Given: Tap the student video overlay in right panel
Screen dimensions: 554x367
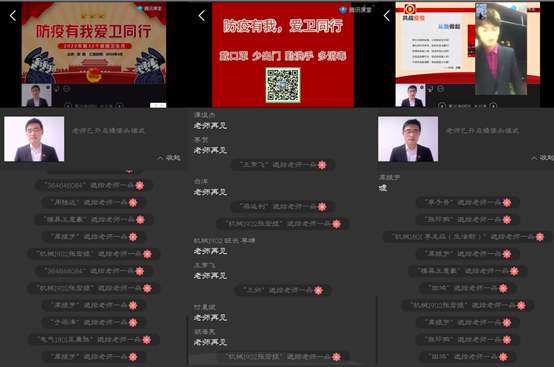Looking at the screenshot, I should coord(501,49).
